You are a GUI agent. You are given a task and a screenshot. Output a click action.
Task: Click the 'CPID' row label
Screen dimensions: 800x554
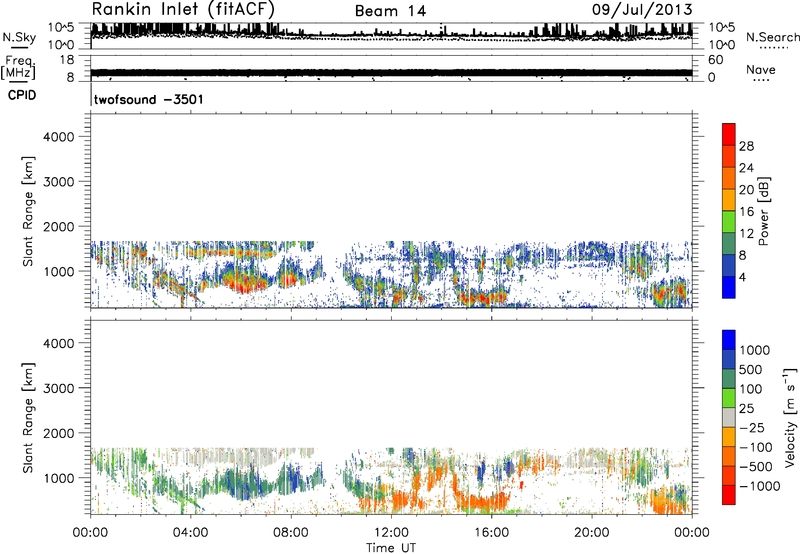click(x=22, y=95)
